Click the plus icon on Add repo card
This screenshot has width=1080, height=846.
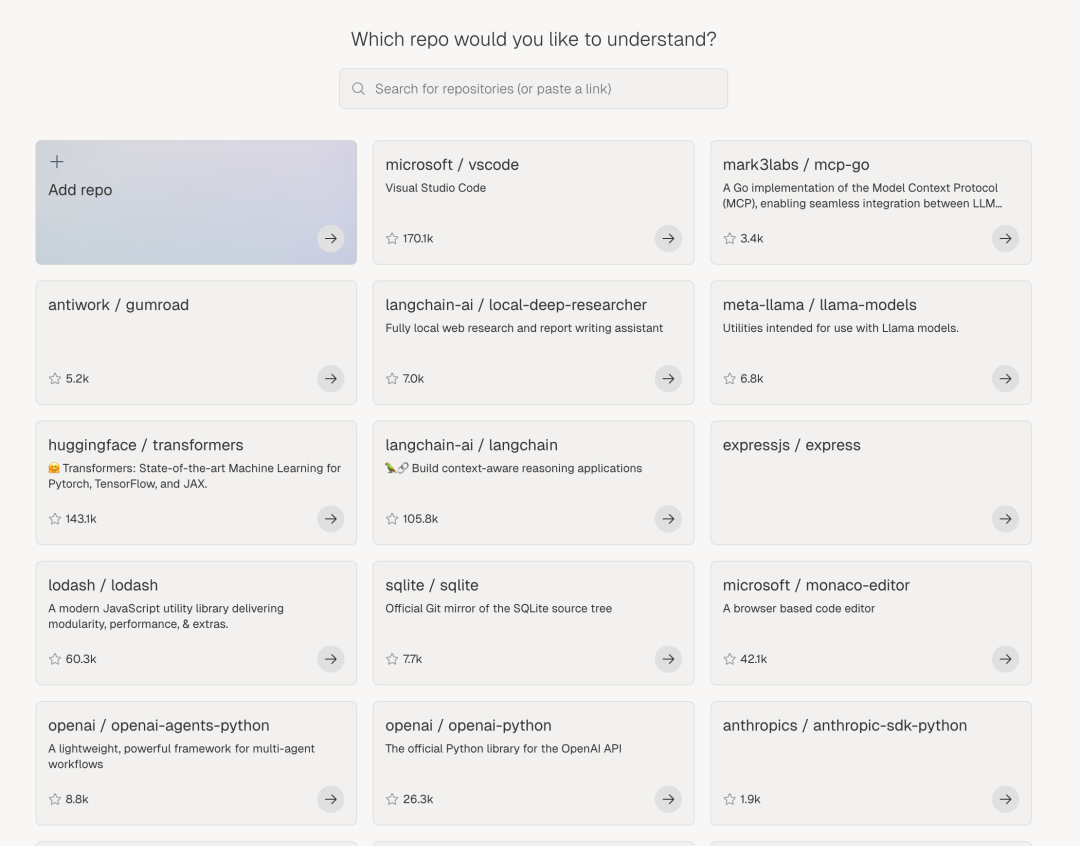click(56, 161)
